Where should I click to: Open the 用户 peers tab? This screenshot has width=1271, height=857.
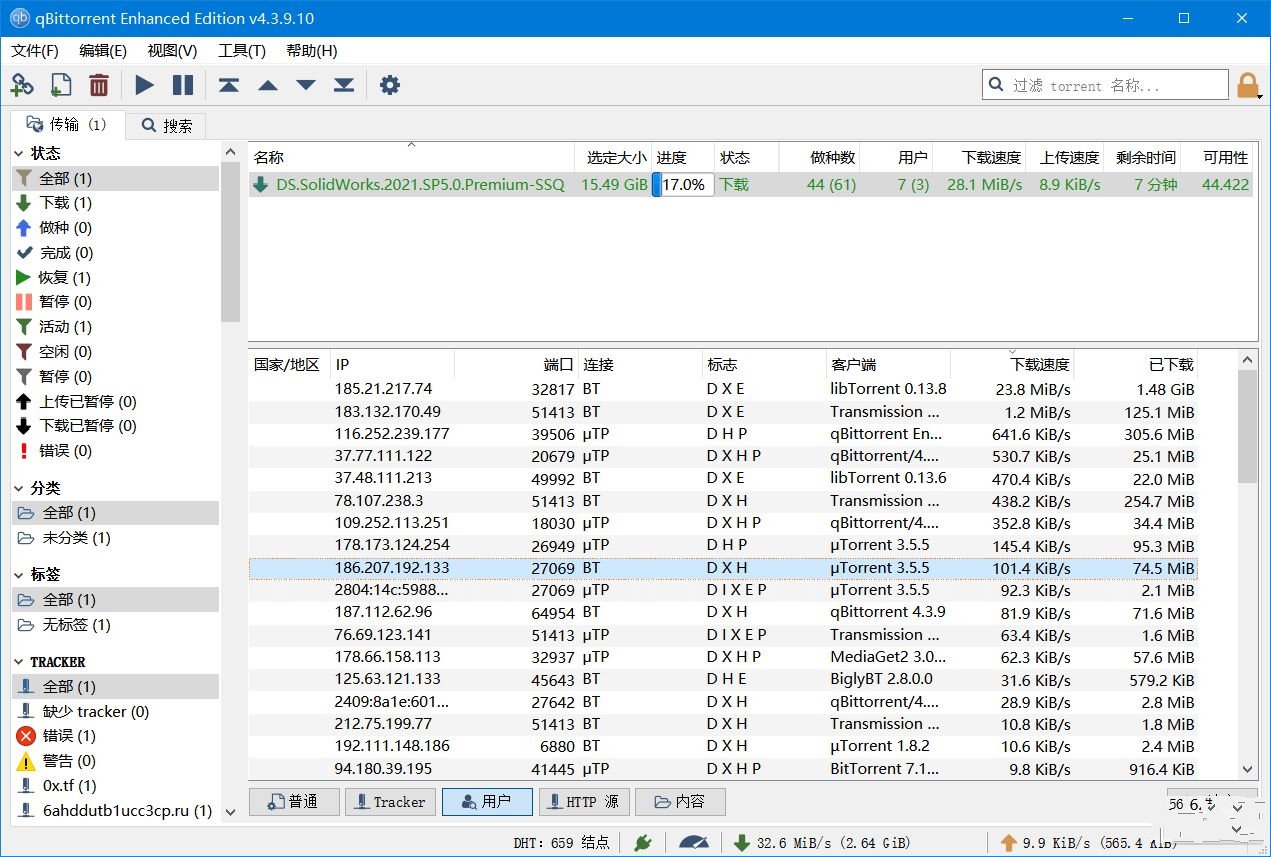pyautogui.click(x=487, y=802)
